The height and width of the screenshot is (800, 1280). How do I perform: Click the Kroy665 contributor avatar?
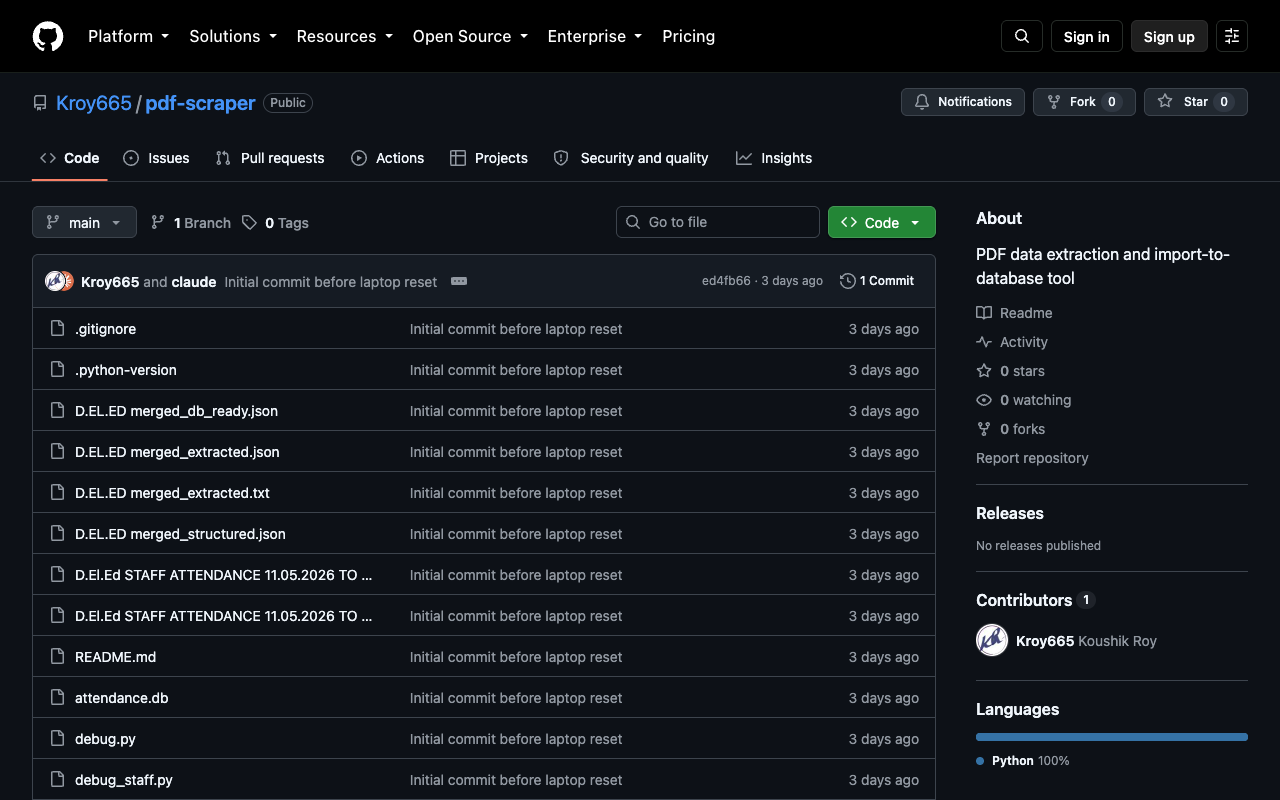click(992, 640)
